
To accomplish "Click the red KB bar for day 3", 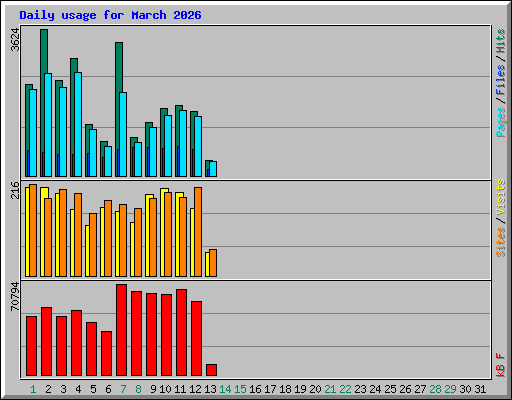I will click(x=61, y=346).
